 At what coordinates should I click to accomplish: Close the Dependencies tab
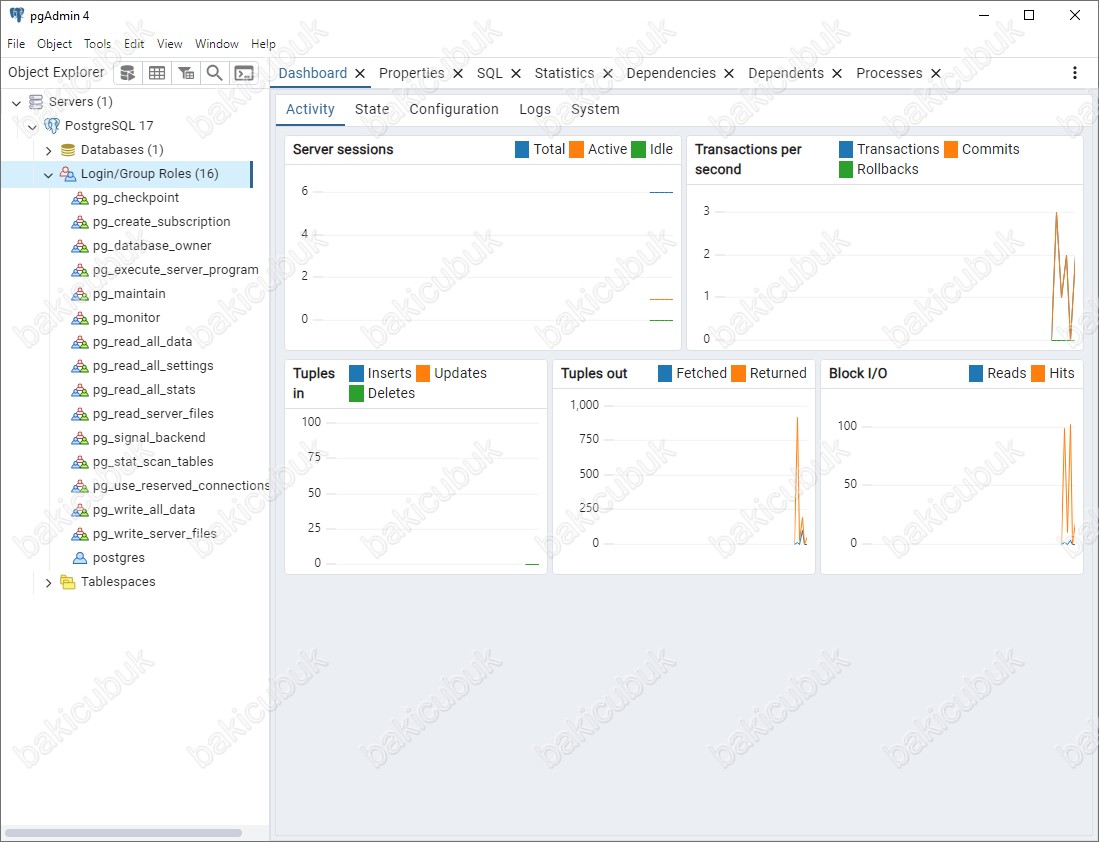(x=729, y=74)
